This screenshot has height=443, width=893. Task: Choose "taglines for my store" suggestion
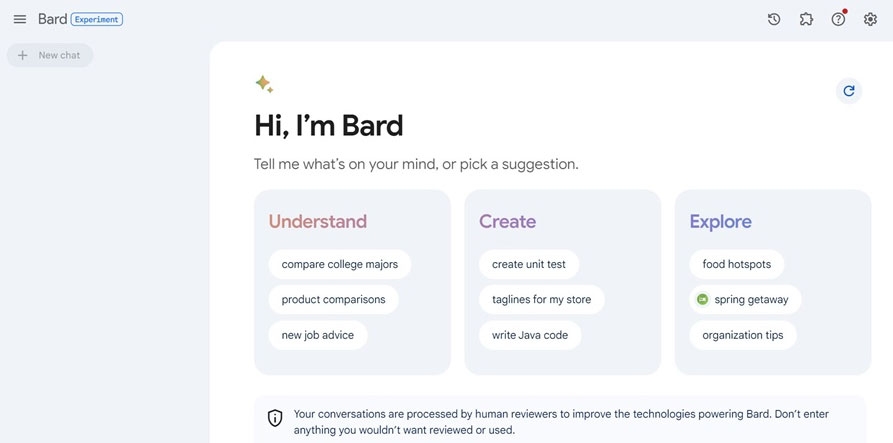pyautogui.click(x=541, y=299)
